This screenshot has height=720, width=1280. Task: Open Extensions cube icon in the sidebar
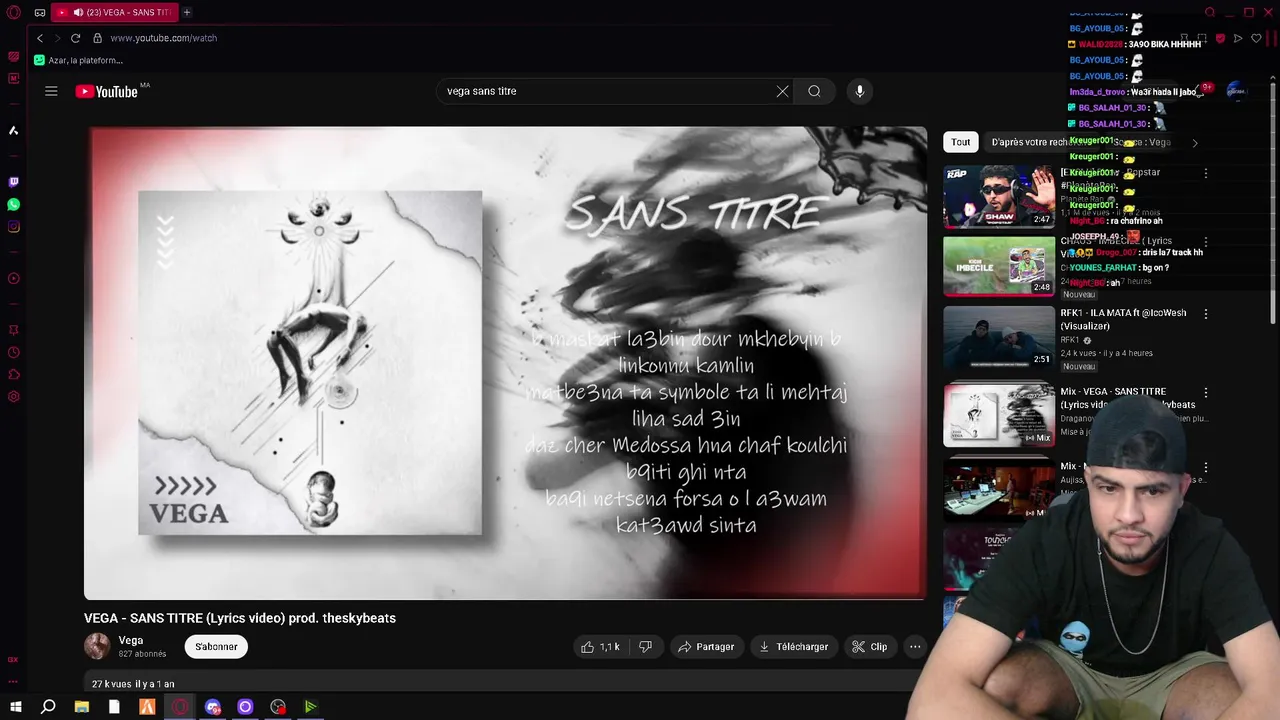pyautogui.click(x=14, y=374)
